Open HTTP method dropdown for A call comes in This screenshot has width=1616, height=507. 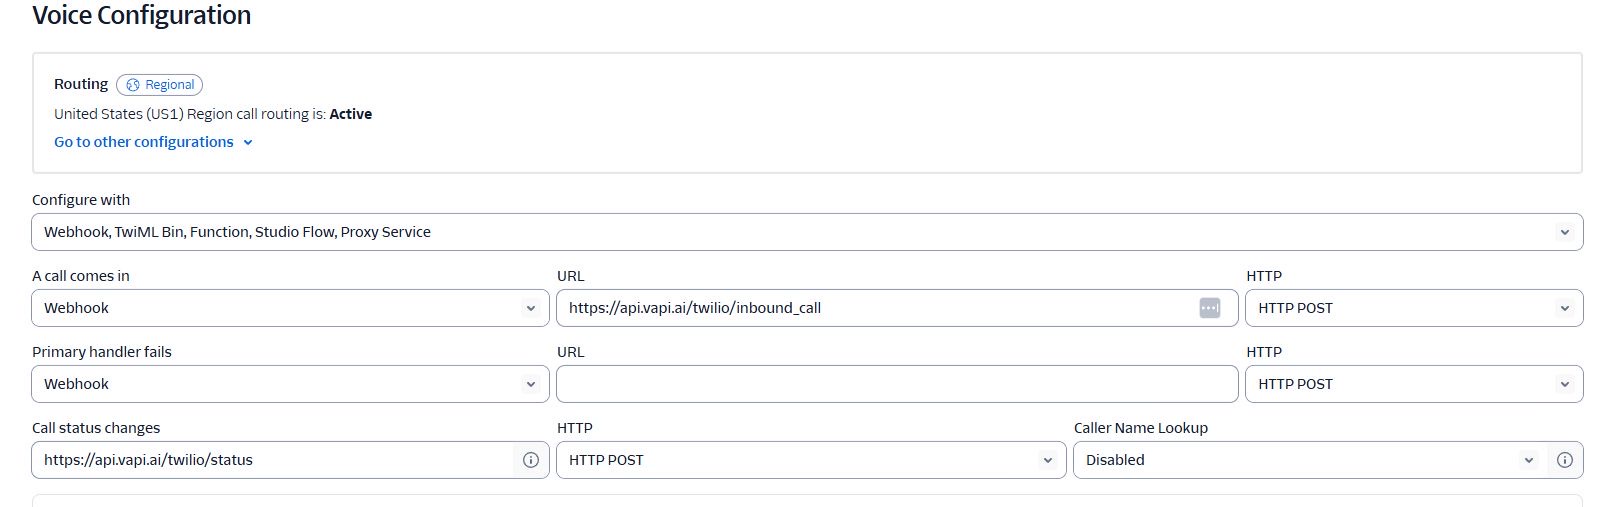1413,308
